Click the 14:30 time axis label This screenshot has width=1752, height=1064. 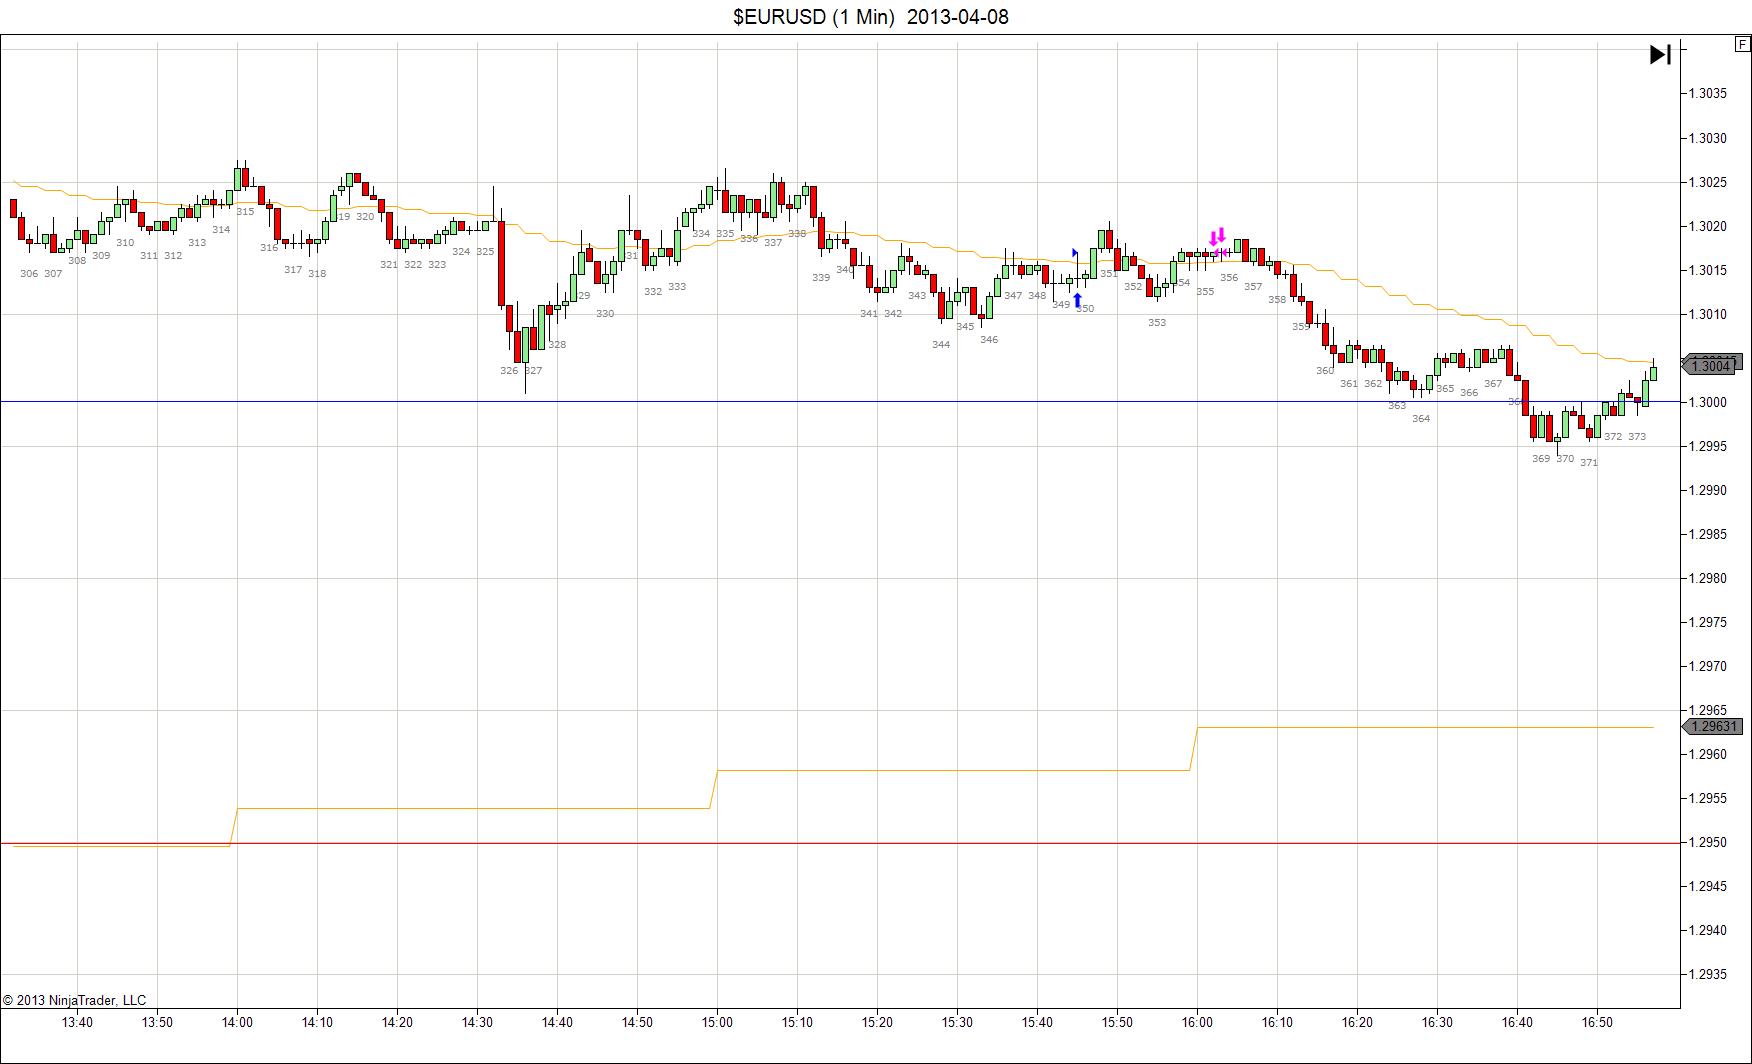pyautogui.click(x=477, y=1022)
